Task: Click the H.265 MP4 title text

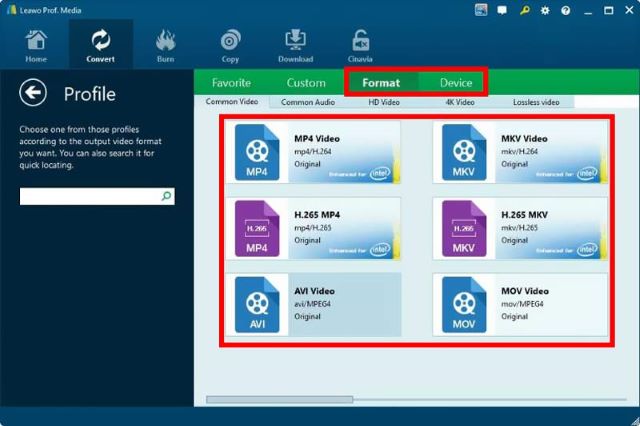Action: coord(317,215)
